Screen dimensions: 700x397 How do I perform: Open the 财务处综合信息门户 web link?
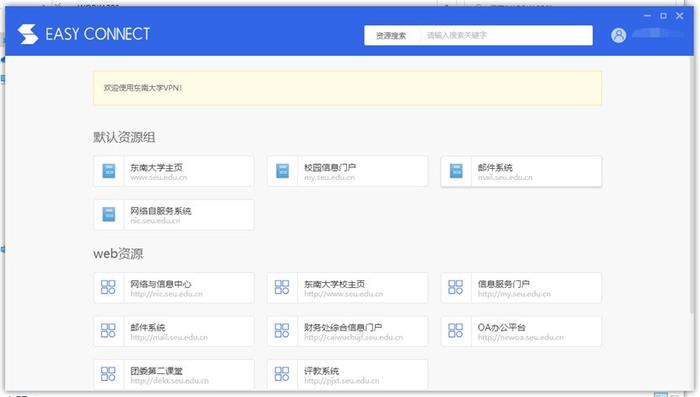coord(343,327)
